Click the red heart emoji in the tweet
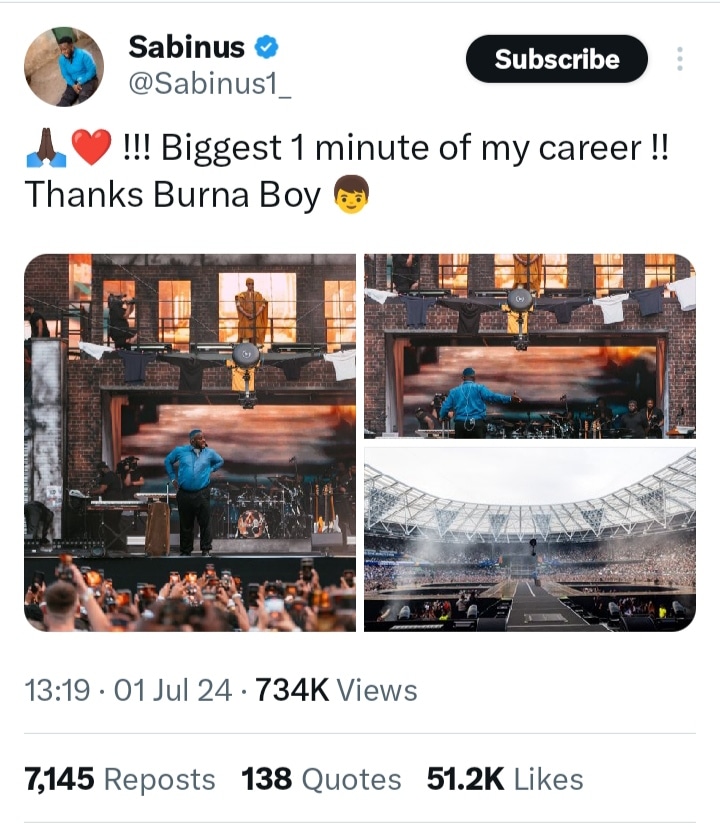This screenshot has width=720, height=827. pos(91,150)
